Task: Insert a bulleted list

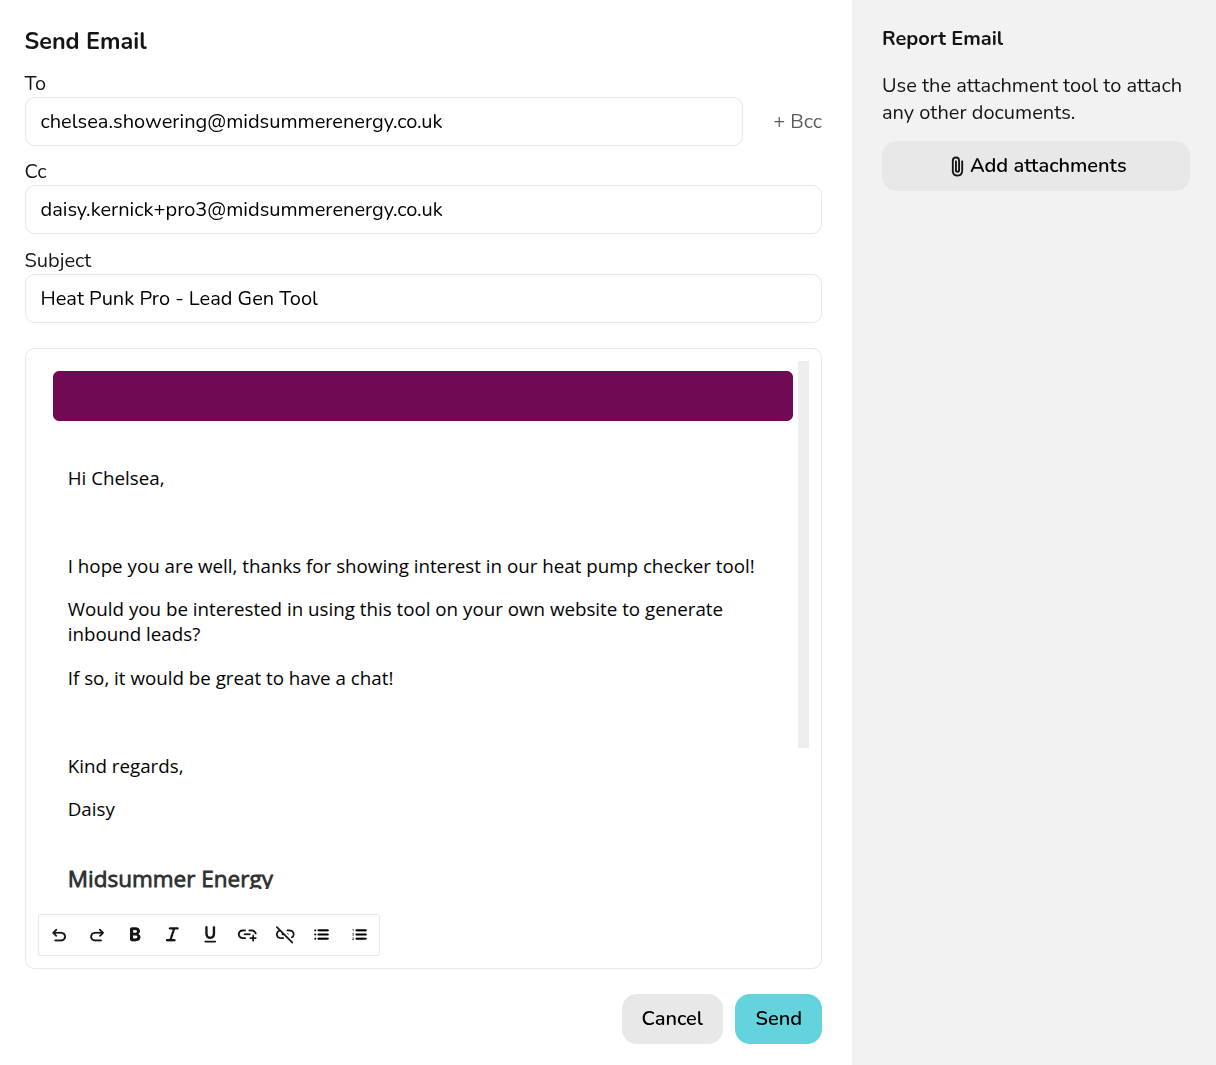Action: pyautogui.click(x=322, y=935)
